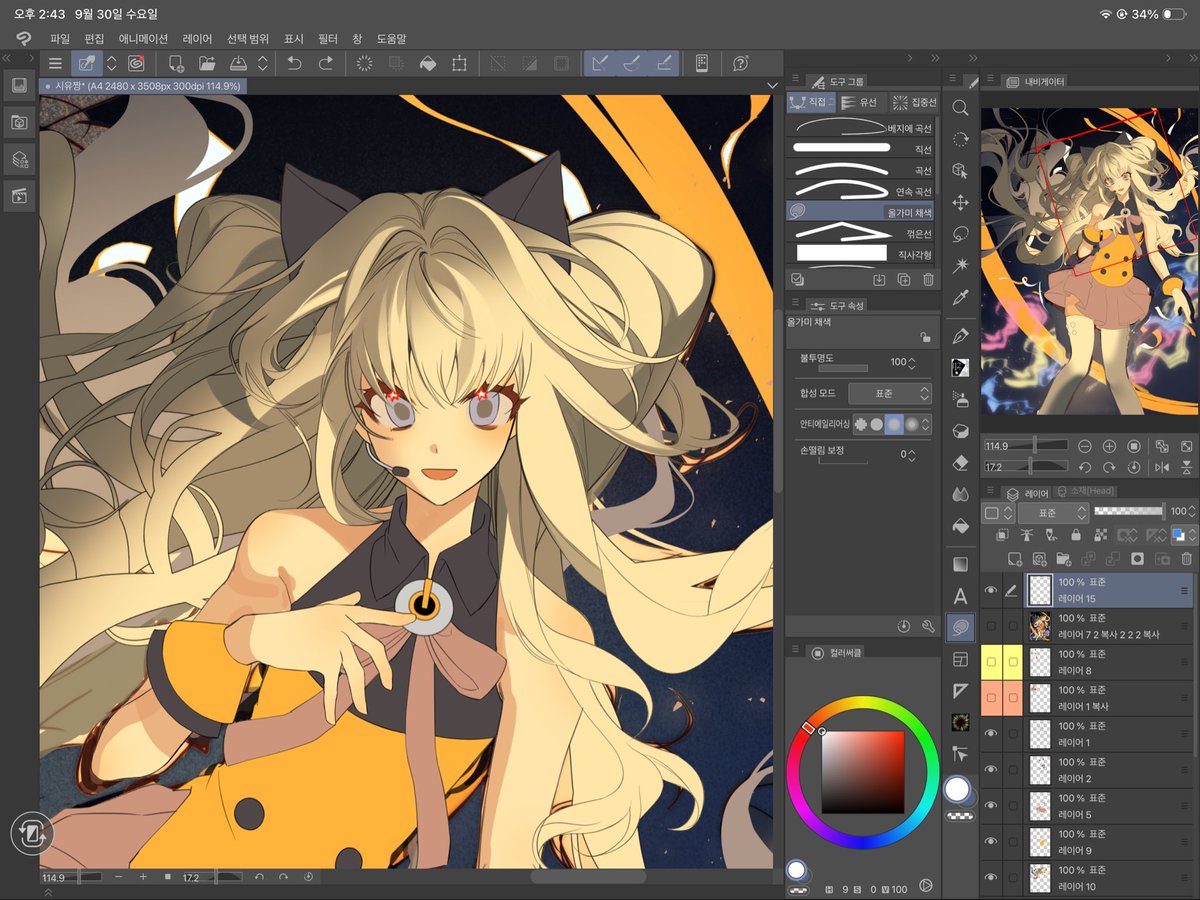
Task: Open 레이어 menu
Action: [x=197, y=38]
